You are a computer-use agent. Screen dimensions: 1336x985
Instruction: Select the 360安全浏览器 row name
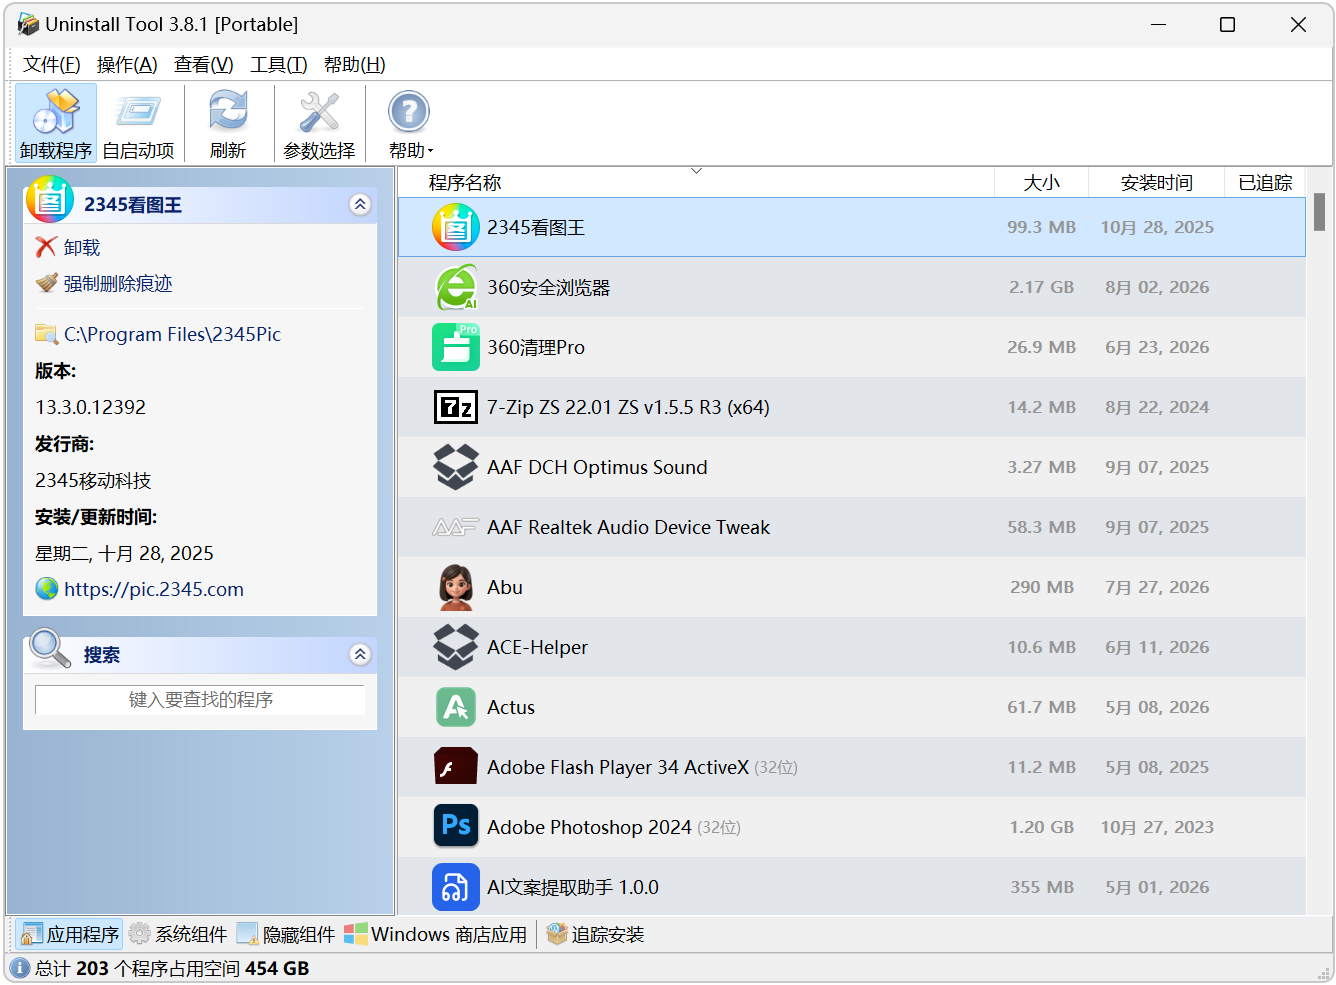(x=548, y=287)
